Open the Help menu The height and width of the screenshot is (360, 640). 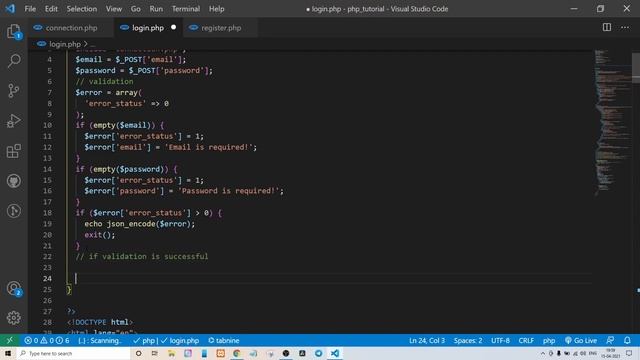[x=216, y=9]
